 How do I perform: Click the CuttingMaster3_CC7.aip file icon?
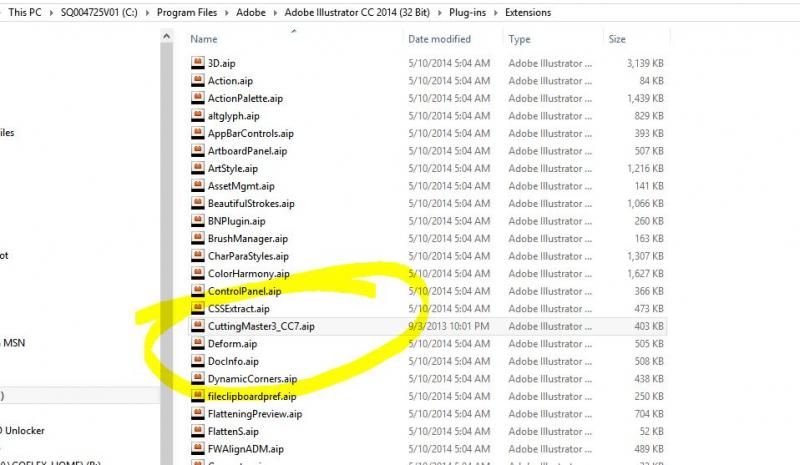(197, 326)
